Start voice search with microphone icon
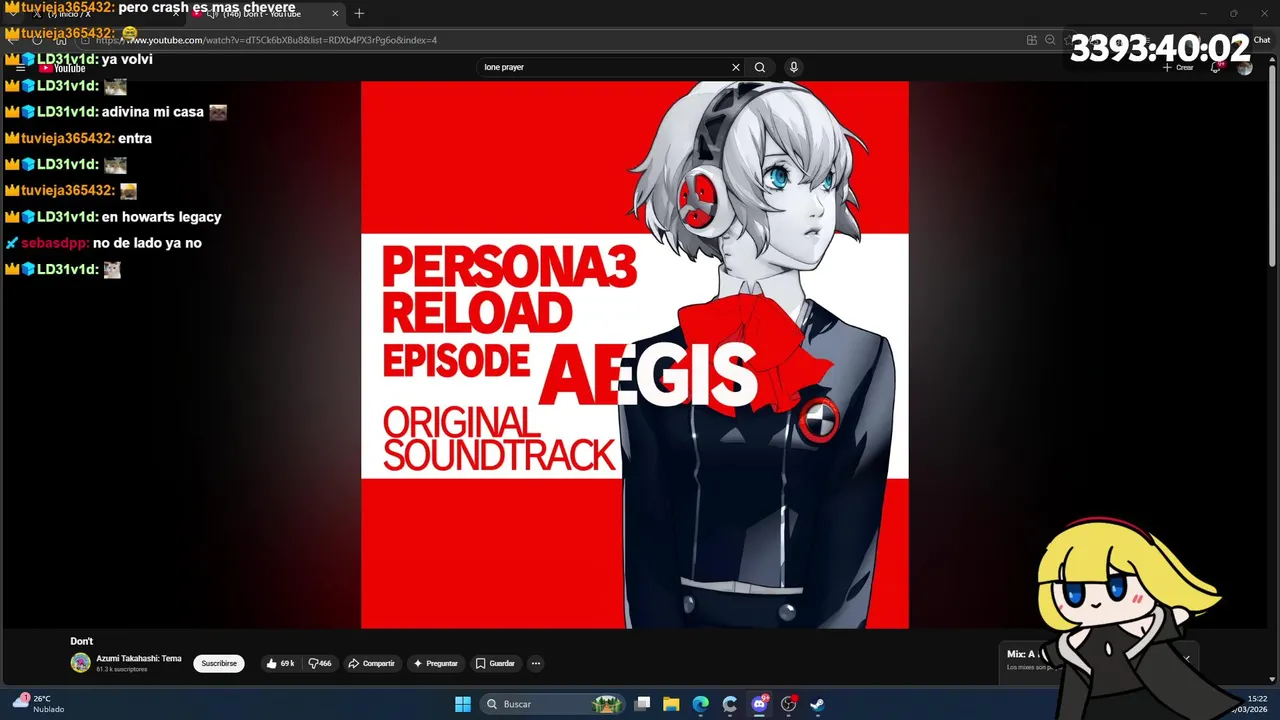Viewport: 1280px width, 720px height. [x=794, y=67]
